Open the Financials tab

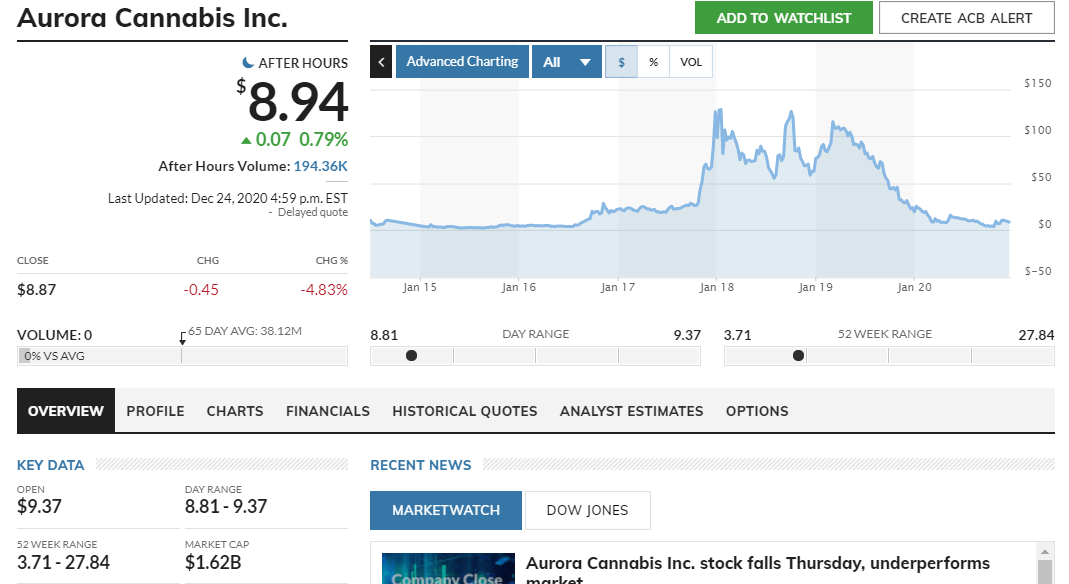[x=328, y=411]
